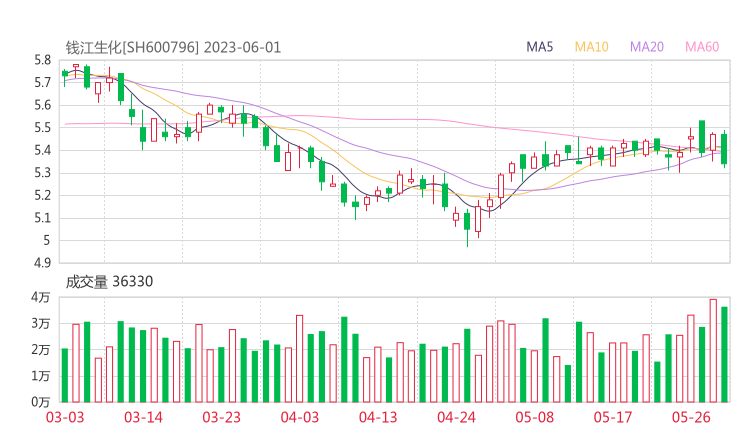Click the 04-03 date label
The image size is (740, 440).
(x=300, y=417)
